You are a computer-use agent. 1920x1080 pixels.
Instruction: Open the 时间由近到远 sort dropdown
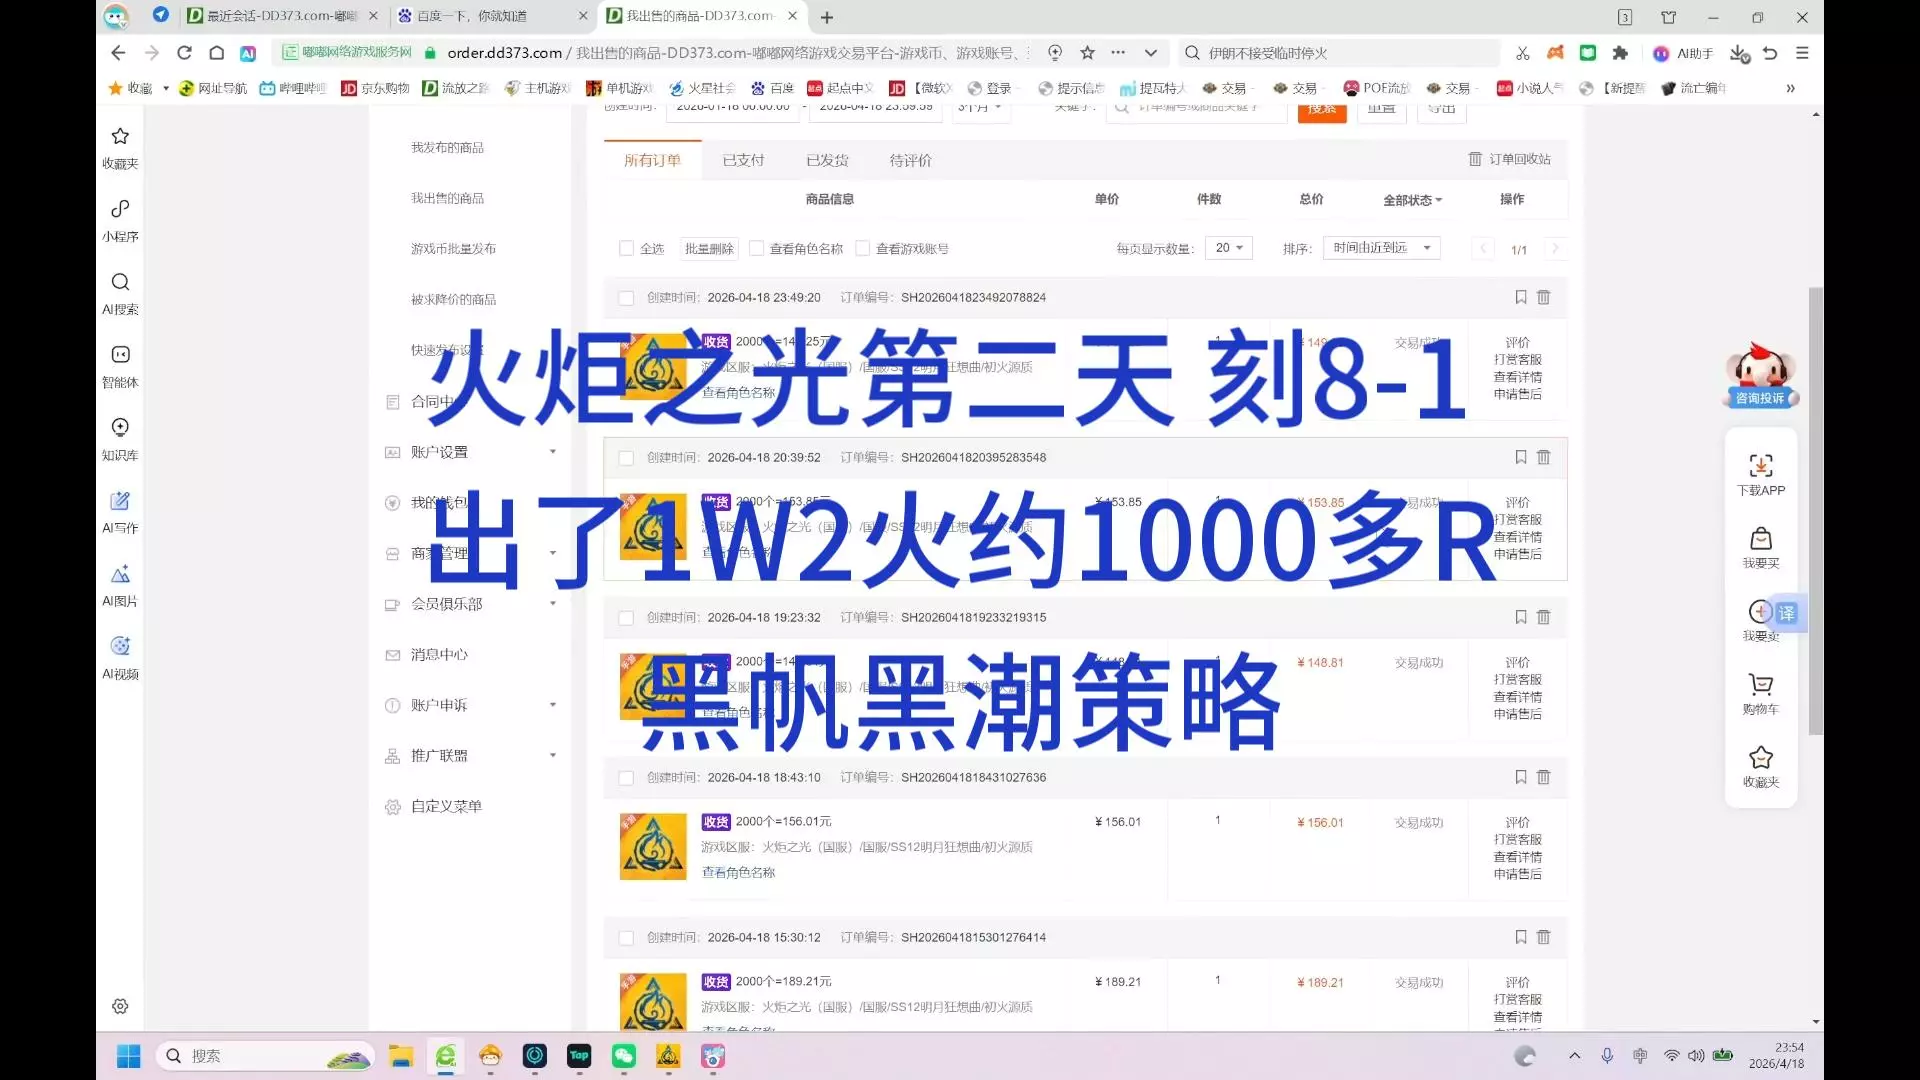click(x=1380, y=248)
